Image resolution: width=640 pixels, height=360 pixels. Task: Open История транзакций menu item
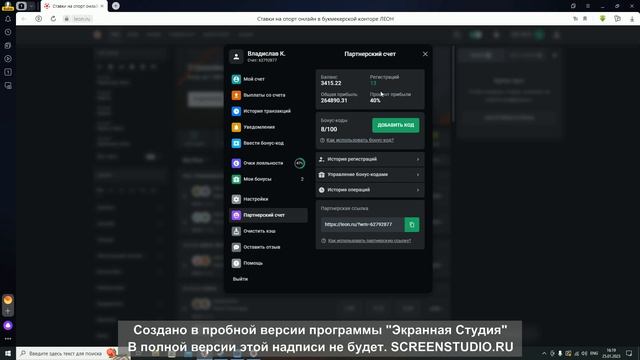point(269,111)
